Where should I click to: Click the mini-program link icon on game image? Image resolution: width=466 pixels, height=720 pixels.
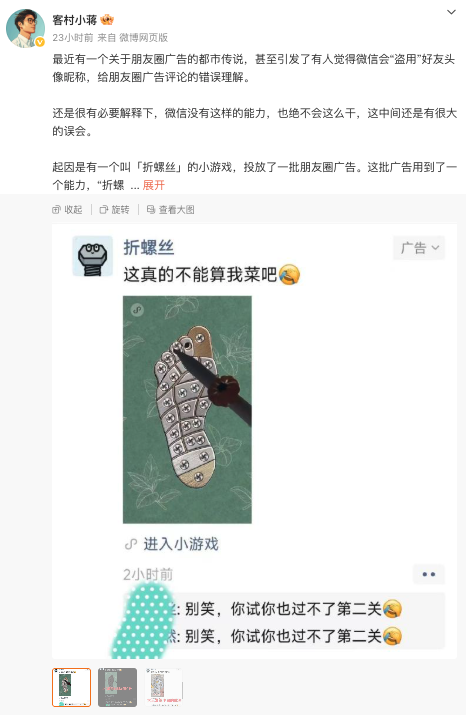tap(137, 310)
